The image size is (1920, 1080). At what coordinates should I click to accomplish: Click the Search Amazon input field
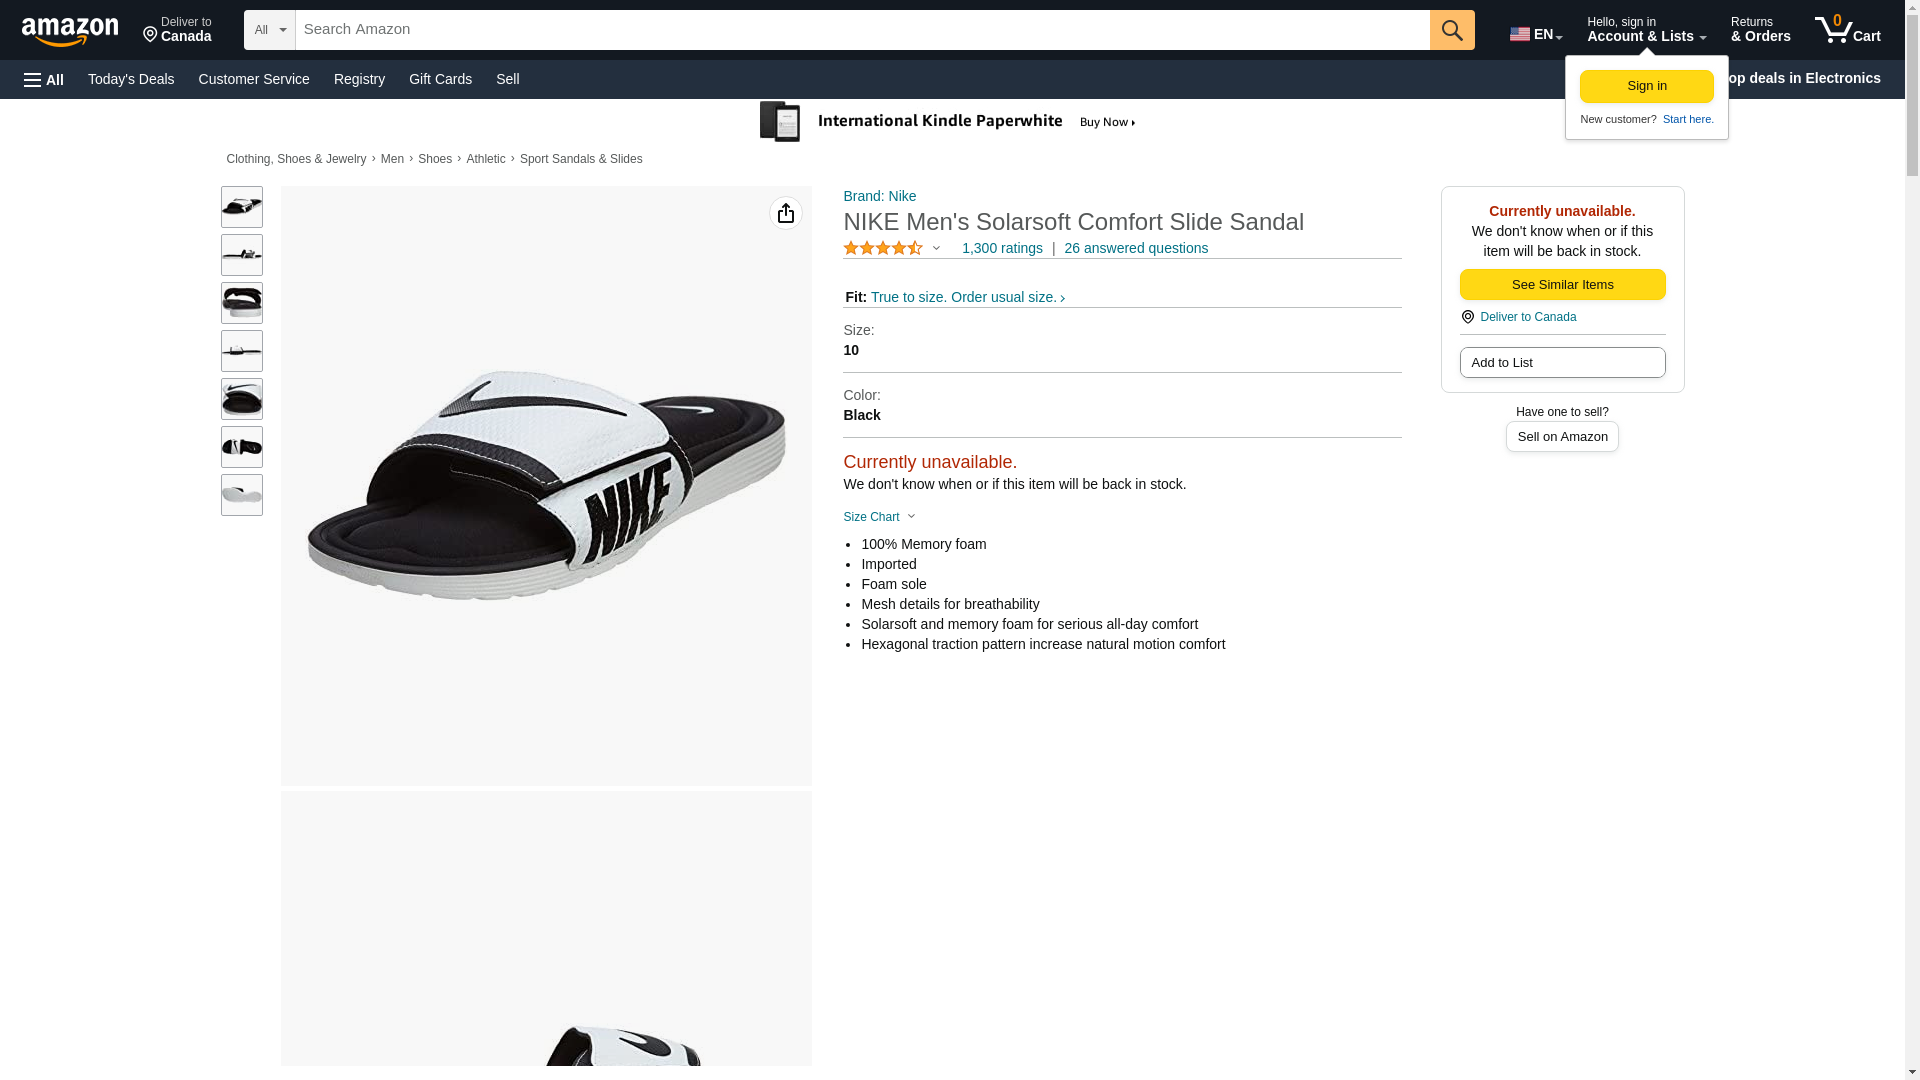point(863,30)
